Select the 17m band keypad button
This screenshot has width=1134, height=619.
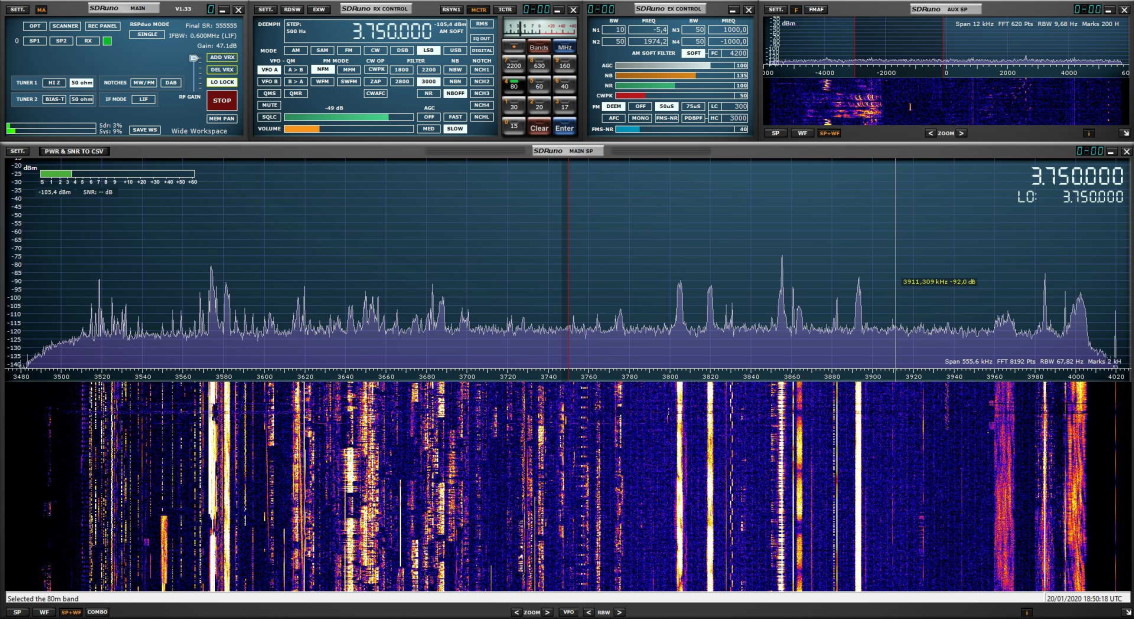[564, 106]
